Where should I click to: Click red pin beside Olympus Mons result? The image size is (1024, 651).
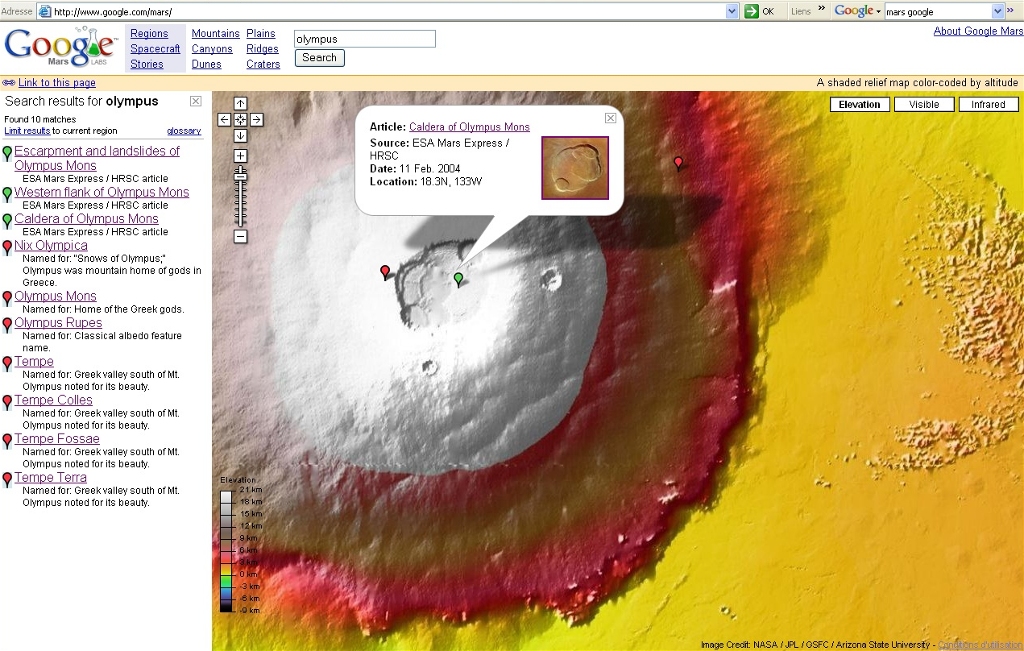7,298
